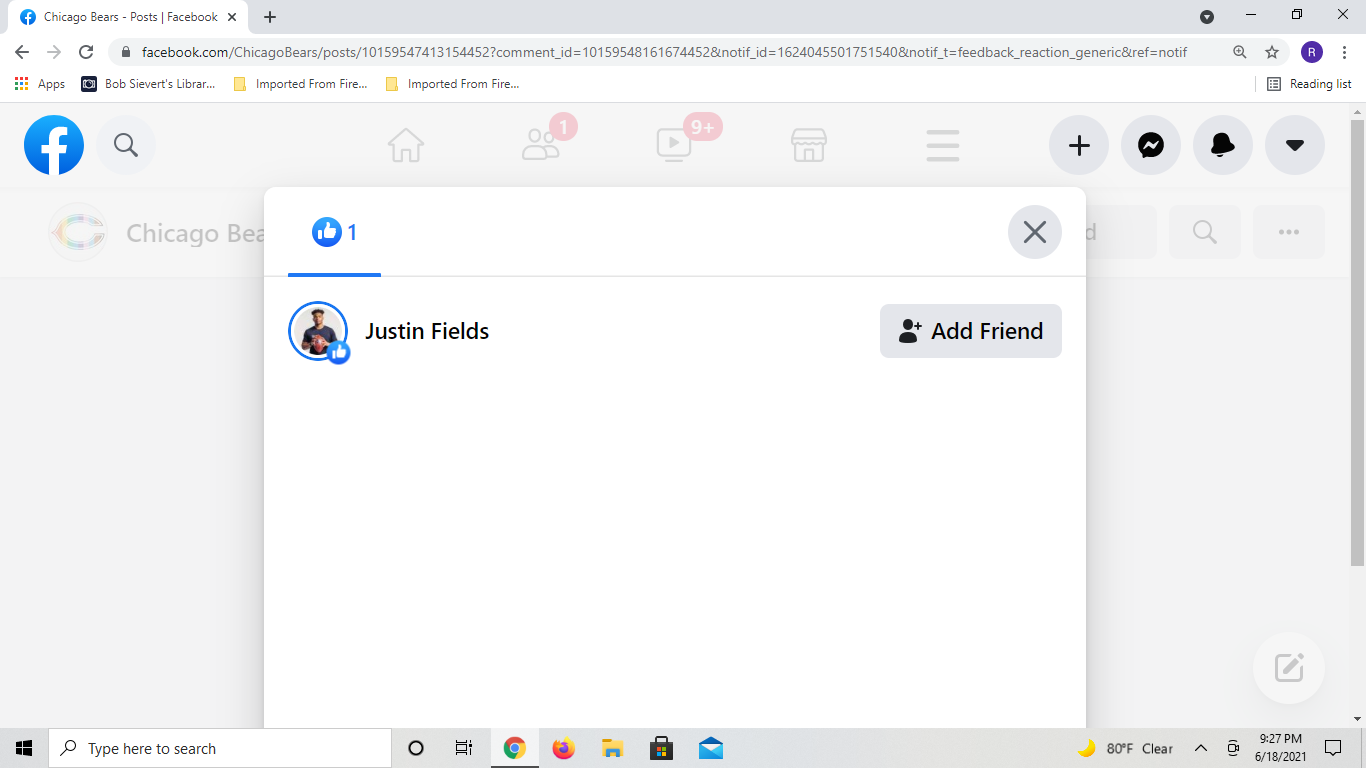
Task: Click the Chrome tab search arrow
Action: pyautogui.click(x=1207, y=16)
